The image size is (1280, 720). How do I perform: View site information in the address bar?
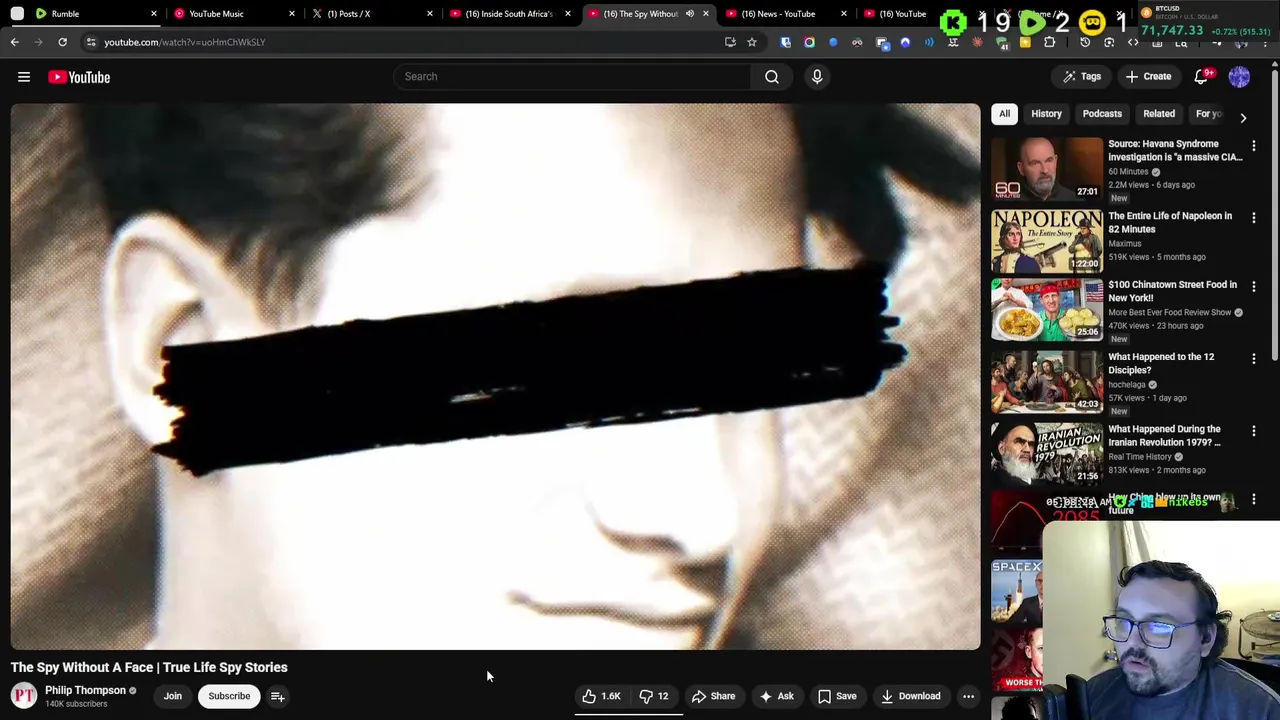91,42
